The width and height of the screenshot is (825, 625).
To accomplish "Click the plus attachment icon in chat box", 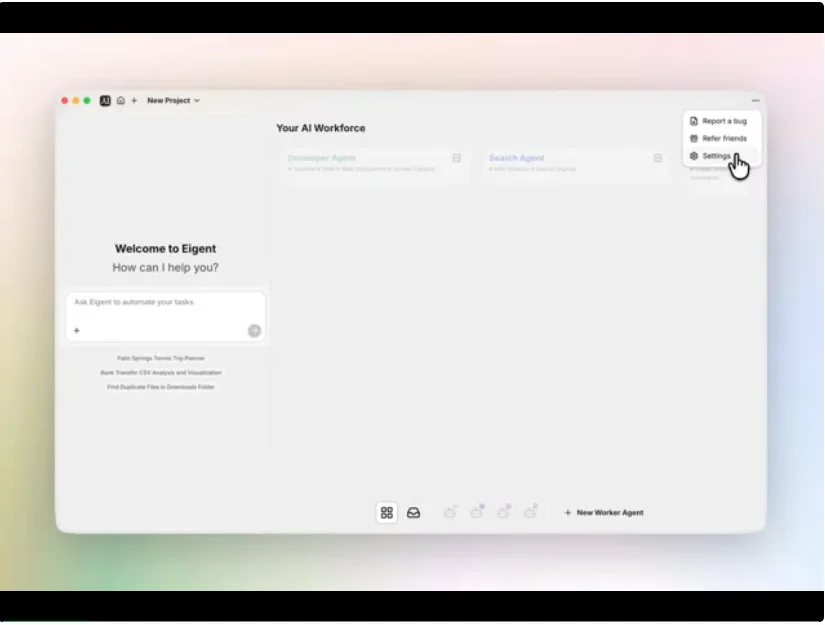I will (x=76, y=330).
